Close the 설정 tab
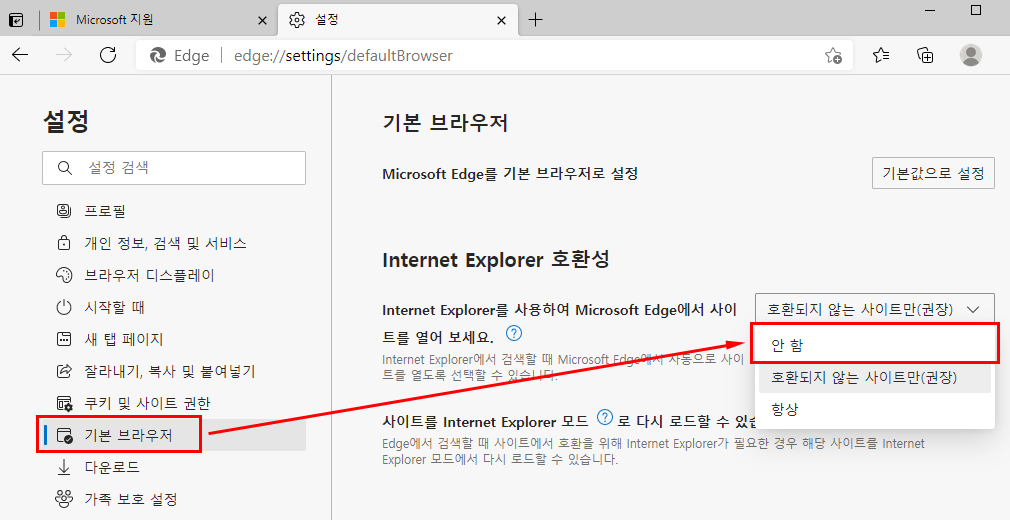Screen dimensions: 1010x521 coord(502,21)
